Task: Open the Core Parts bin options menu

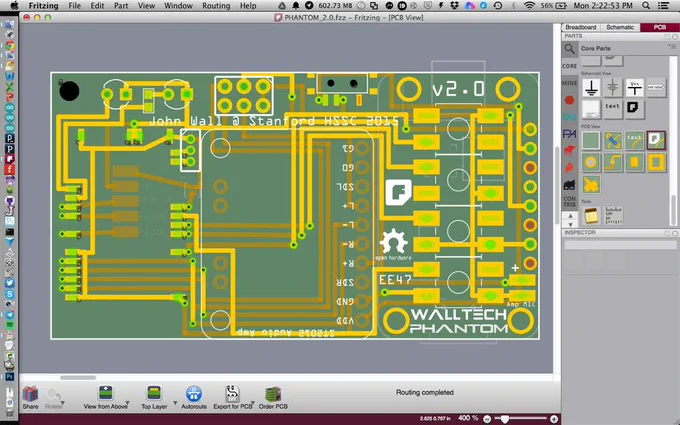Action: (x=672, y=47)
